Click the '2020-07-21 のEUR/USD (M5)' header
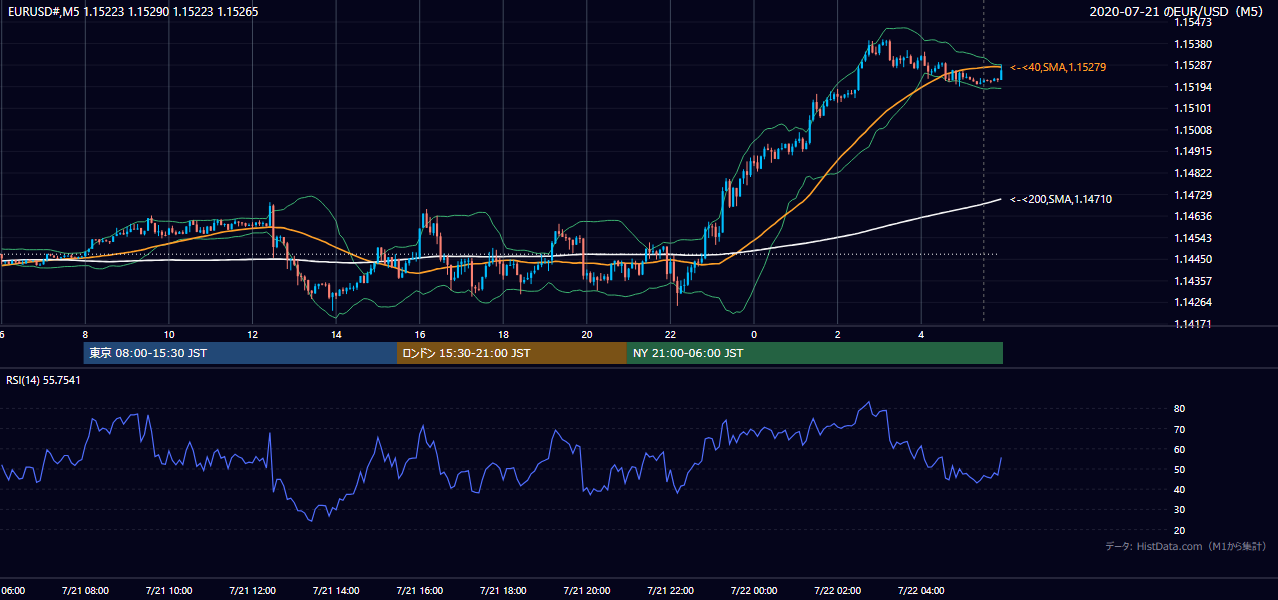 click(1178, 11)
